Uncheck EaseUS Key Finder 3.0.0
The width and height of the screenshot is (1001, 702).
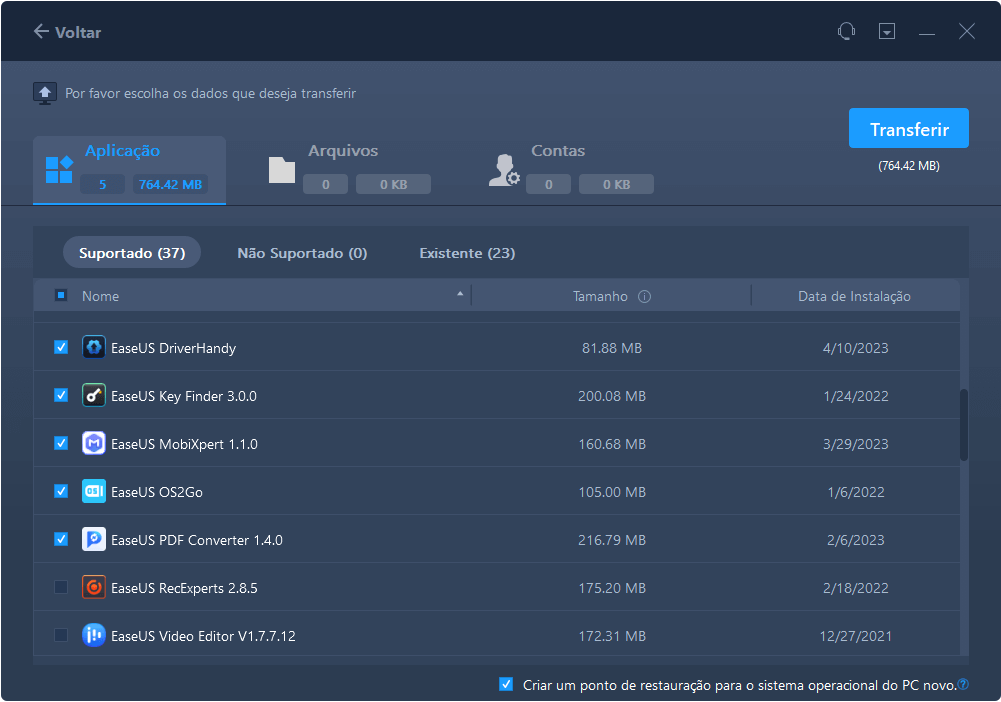tap(61, 395)
